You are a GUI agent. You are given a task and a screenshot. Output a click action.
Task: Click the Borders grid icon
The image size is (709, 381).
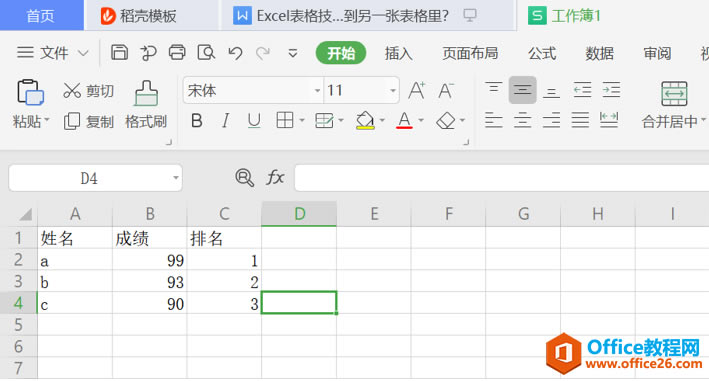(x=285, y=120)
